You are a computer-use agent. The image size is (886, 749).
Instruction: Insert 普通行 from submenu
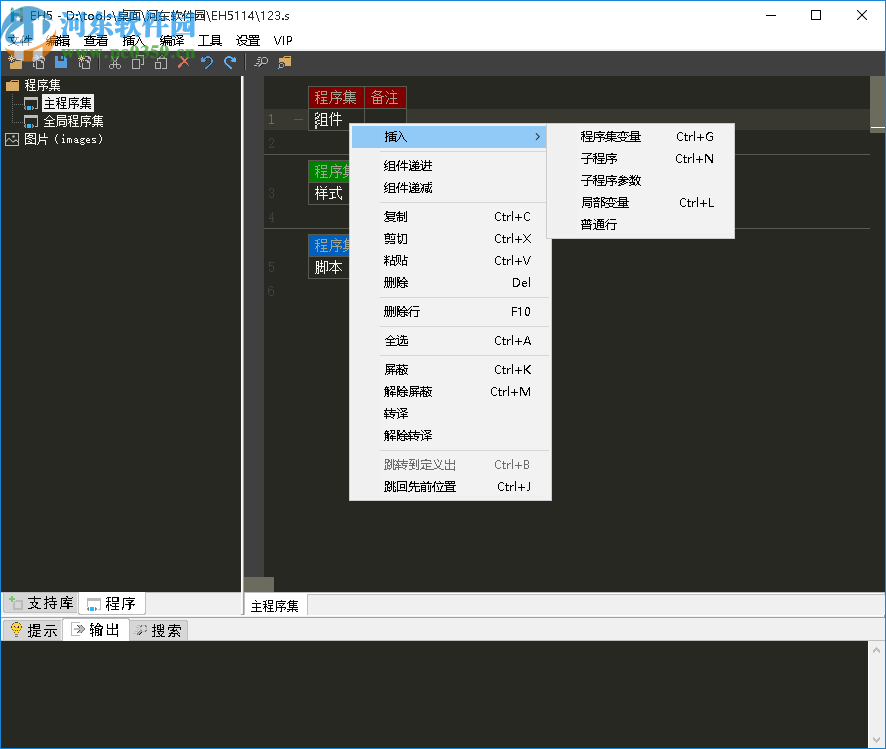coord(641,225)
